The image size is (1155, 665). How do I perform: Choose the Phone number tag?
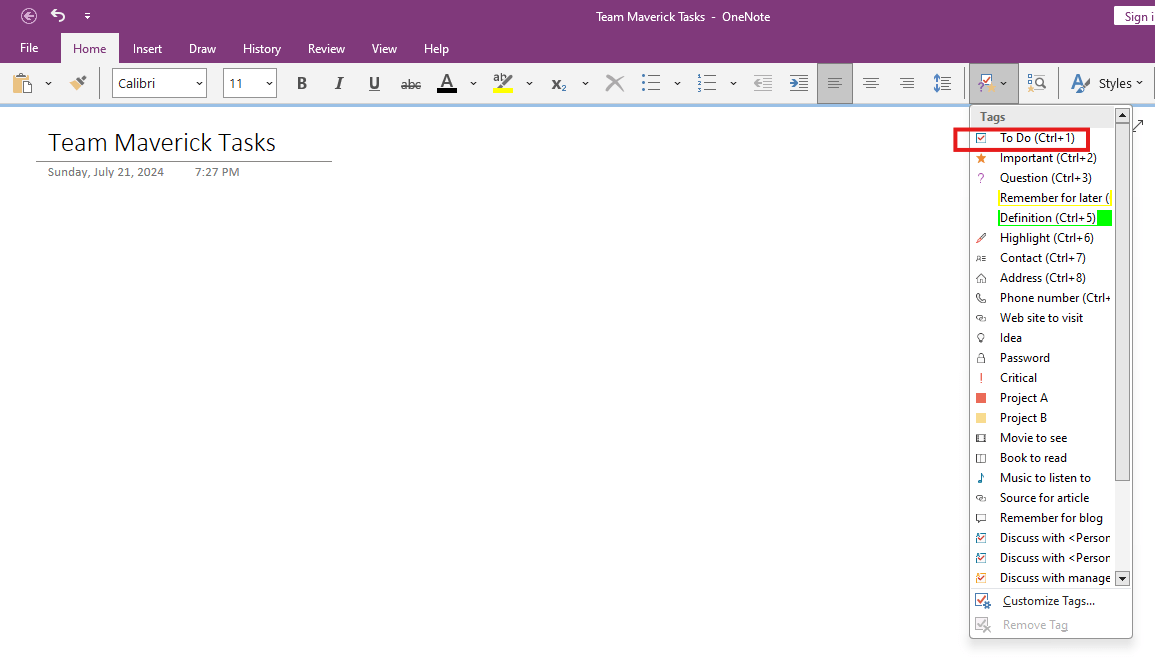coord(1042,298)
